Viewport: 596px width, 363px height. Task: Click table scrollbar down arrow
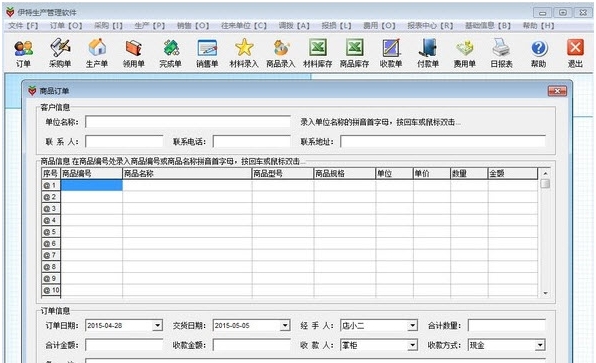click(545, 293)
